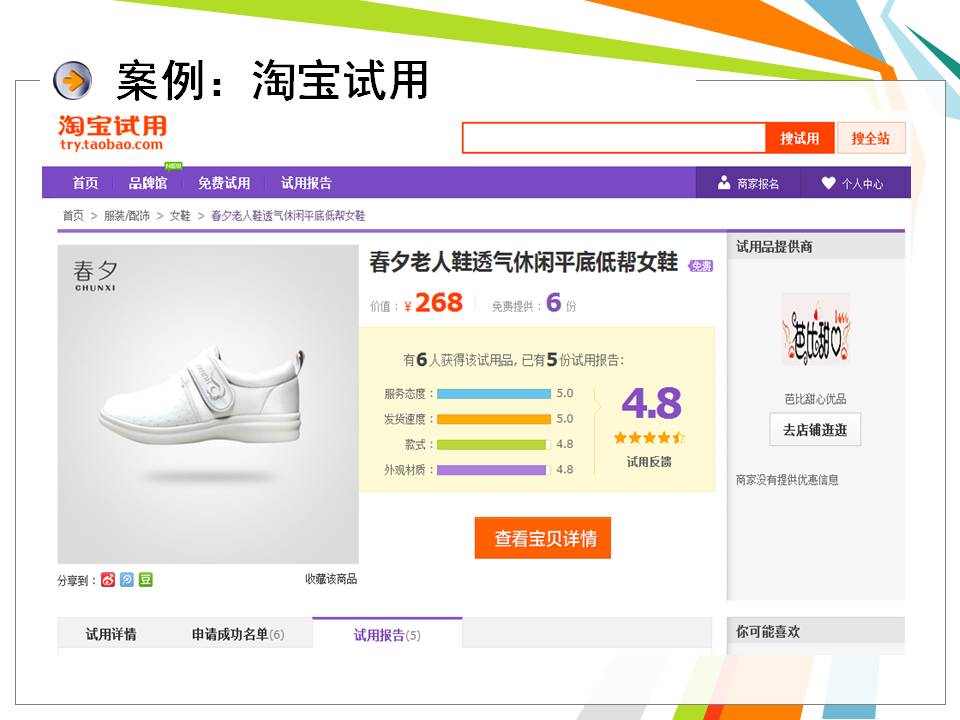This screenshot has height=720, width=960.
Task: Click the product title 春夕老人鞋透气休闲平底低帮女鞋
Action: tap(523, 262)
